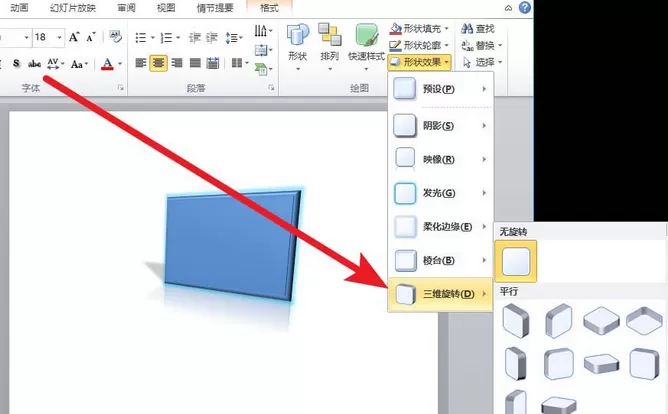
Task: Open text direction dropdown
Action: pyautogui.click(x=264, y=31)
